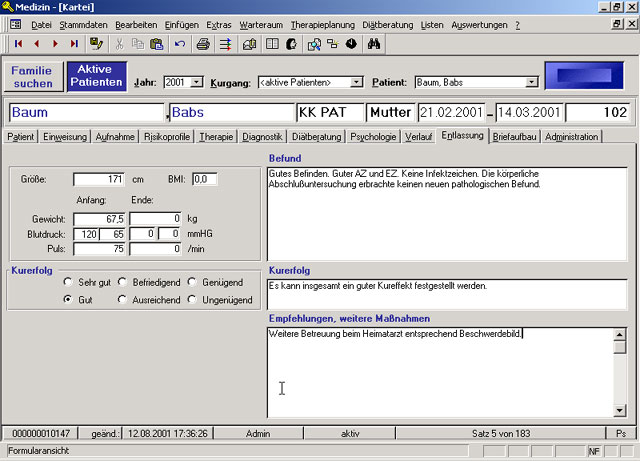Switch to the Briefaufbau tab
Viewport: 640px width, 461px height.
tap(514, 137)
